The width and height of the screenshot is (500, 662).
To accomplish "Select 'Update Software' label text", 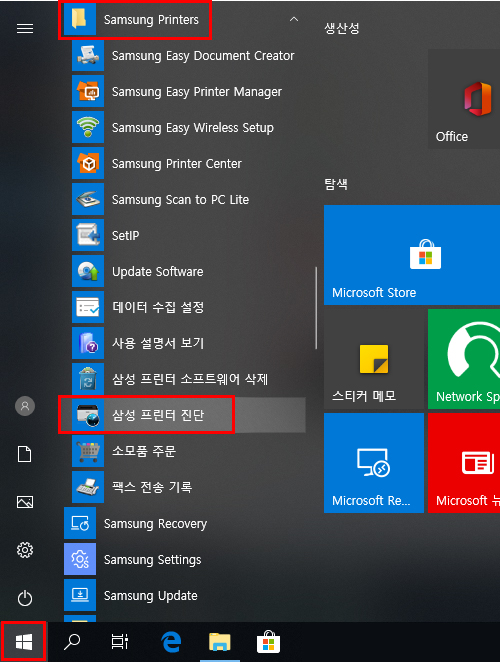I will [158, 271].
